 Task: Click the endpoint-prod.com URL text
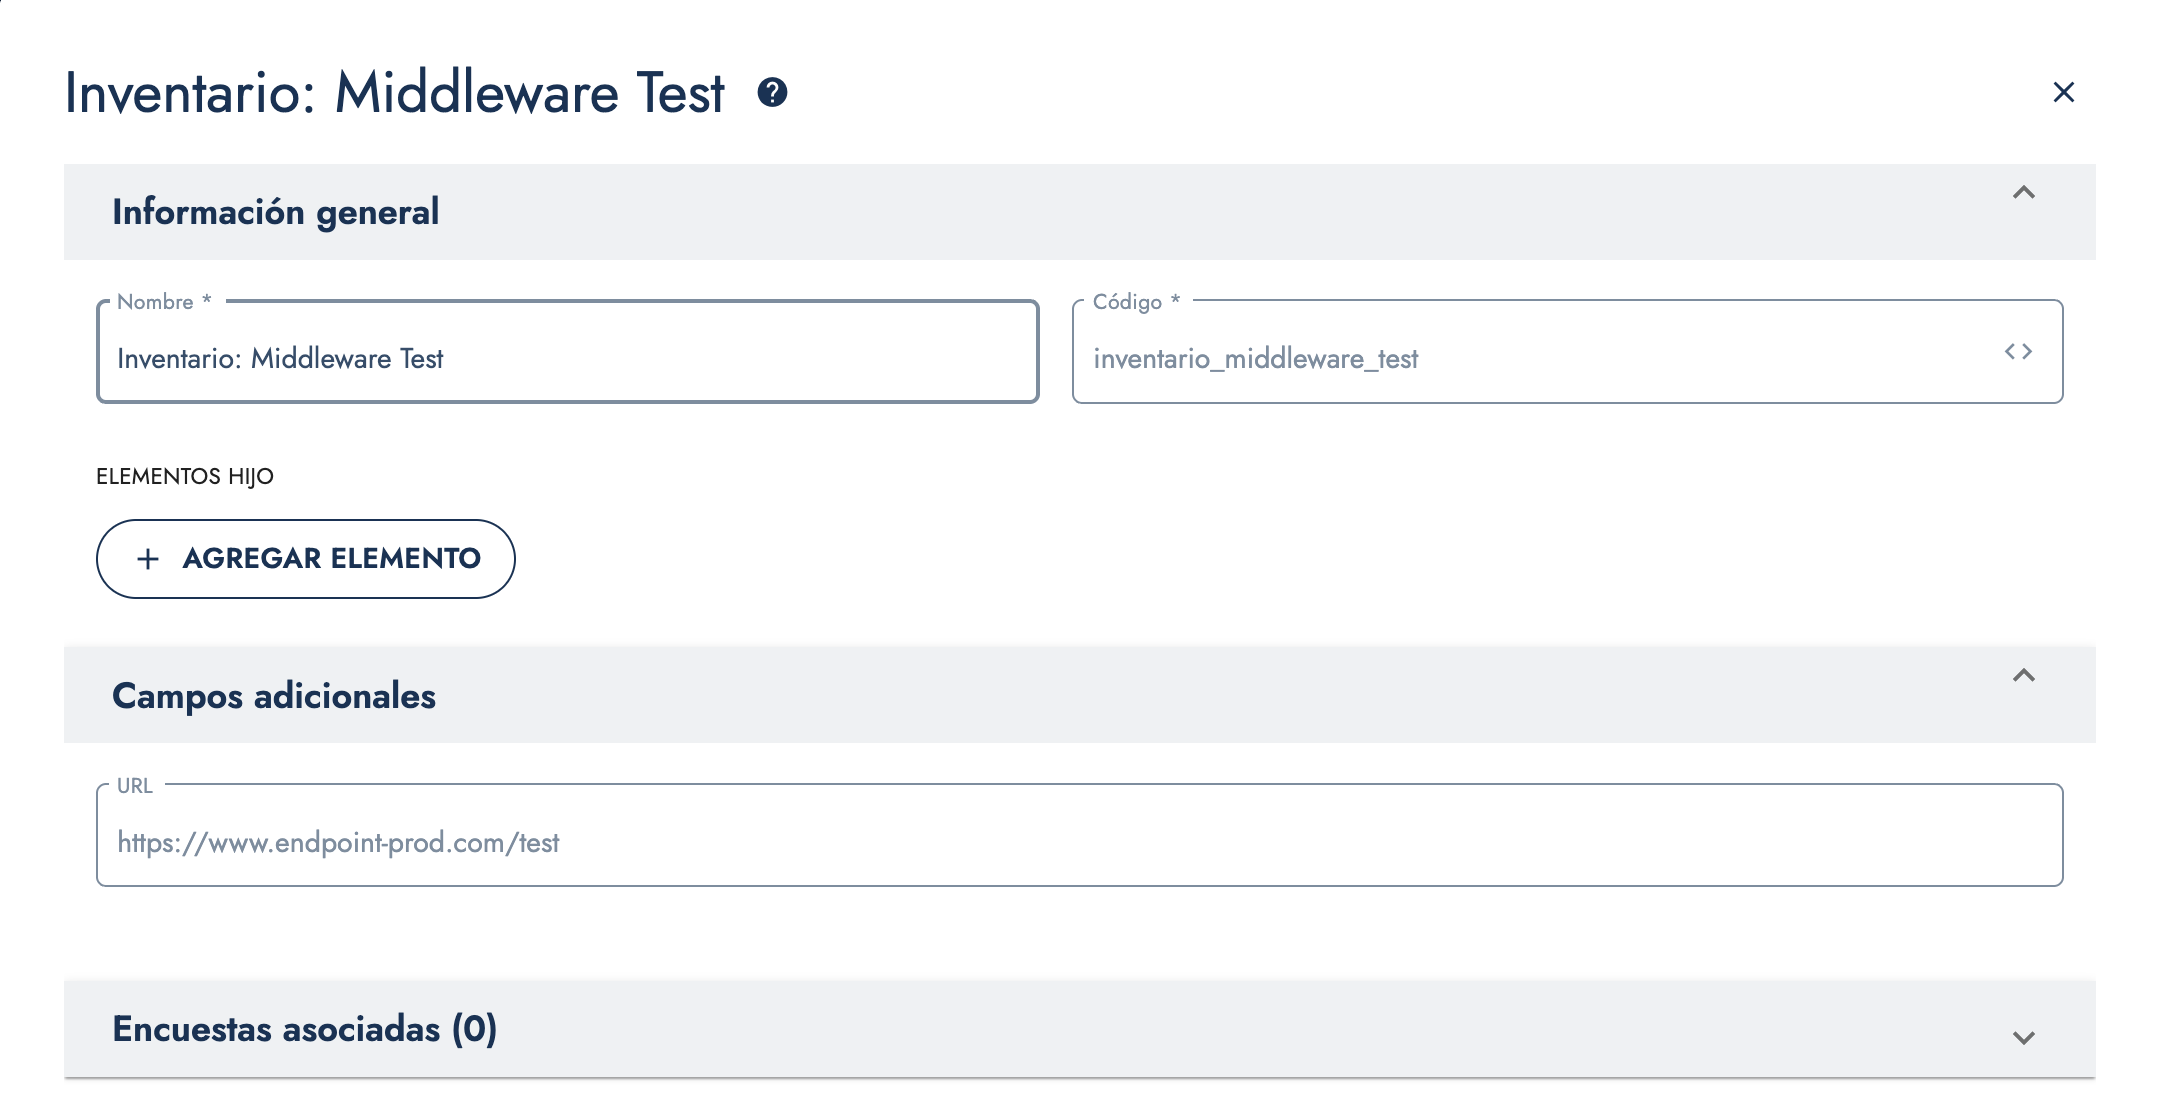coord(338,843)
